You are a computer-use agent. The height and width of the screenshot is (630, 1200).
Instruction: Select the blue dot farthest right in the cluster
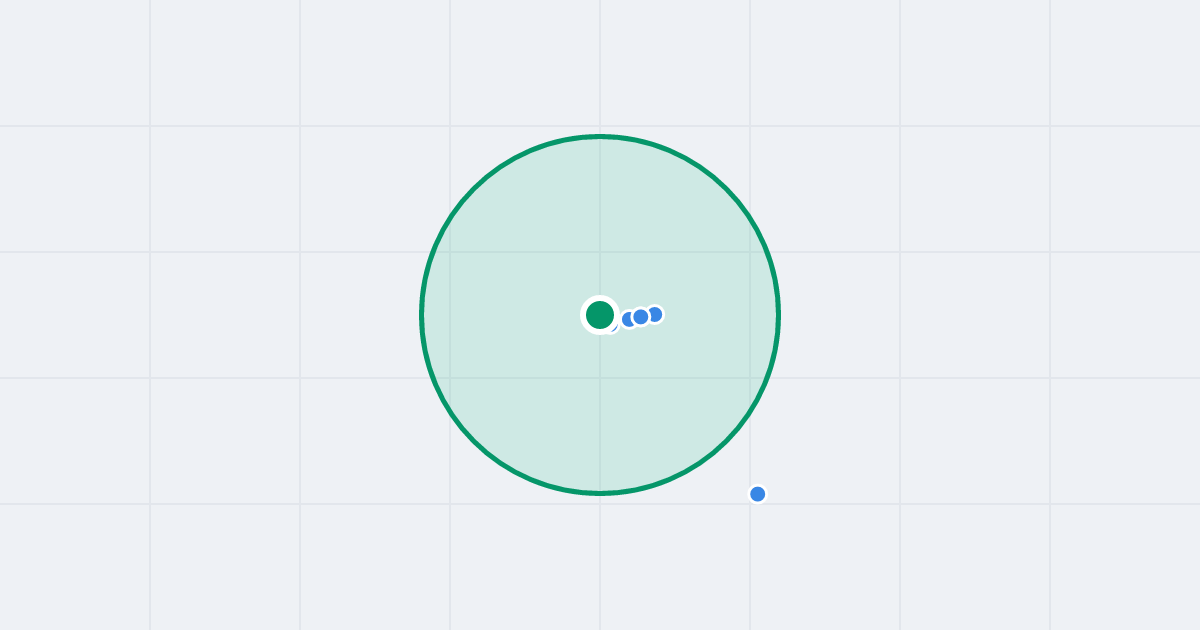655,314
